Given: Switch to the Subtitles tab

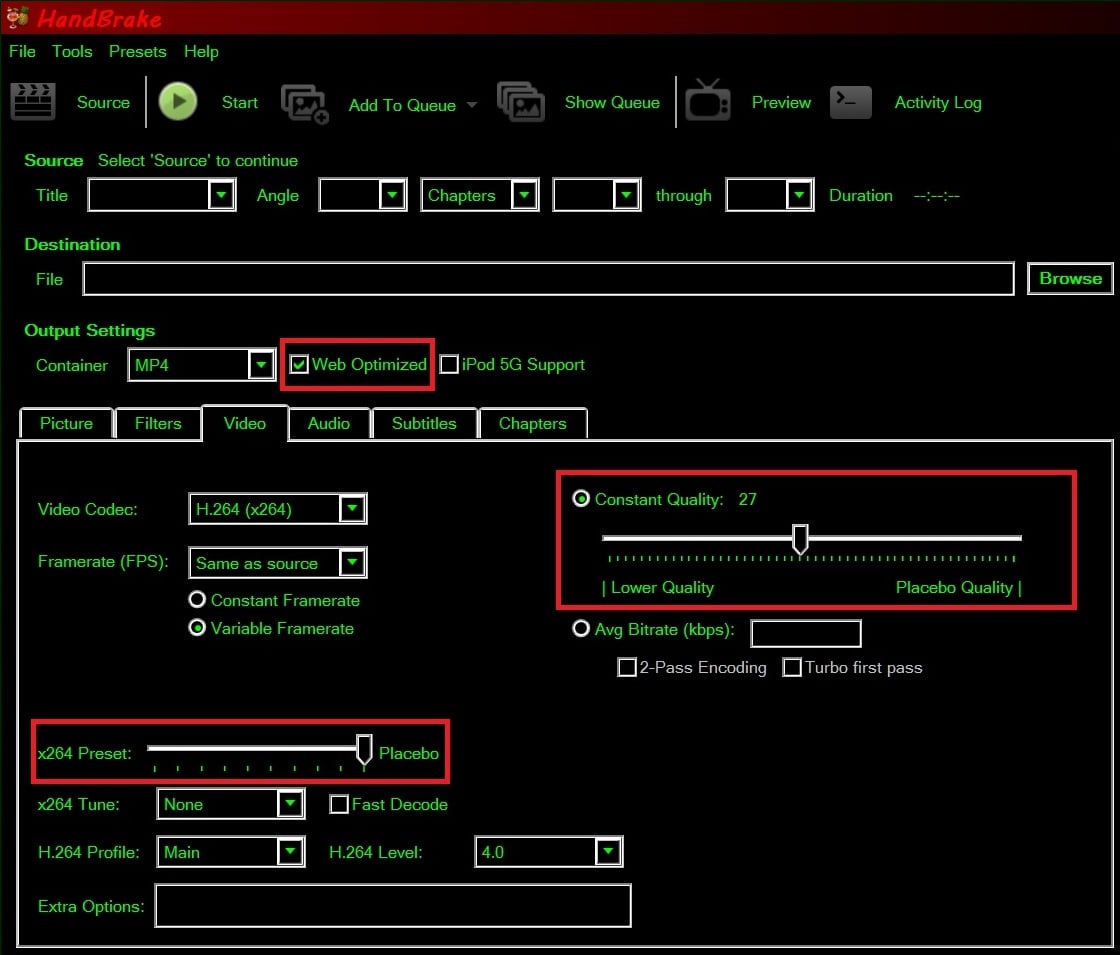Looking at the screenshot, I should [x=424, y=424].
